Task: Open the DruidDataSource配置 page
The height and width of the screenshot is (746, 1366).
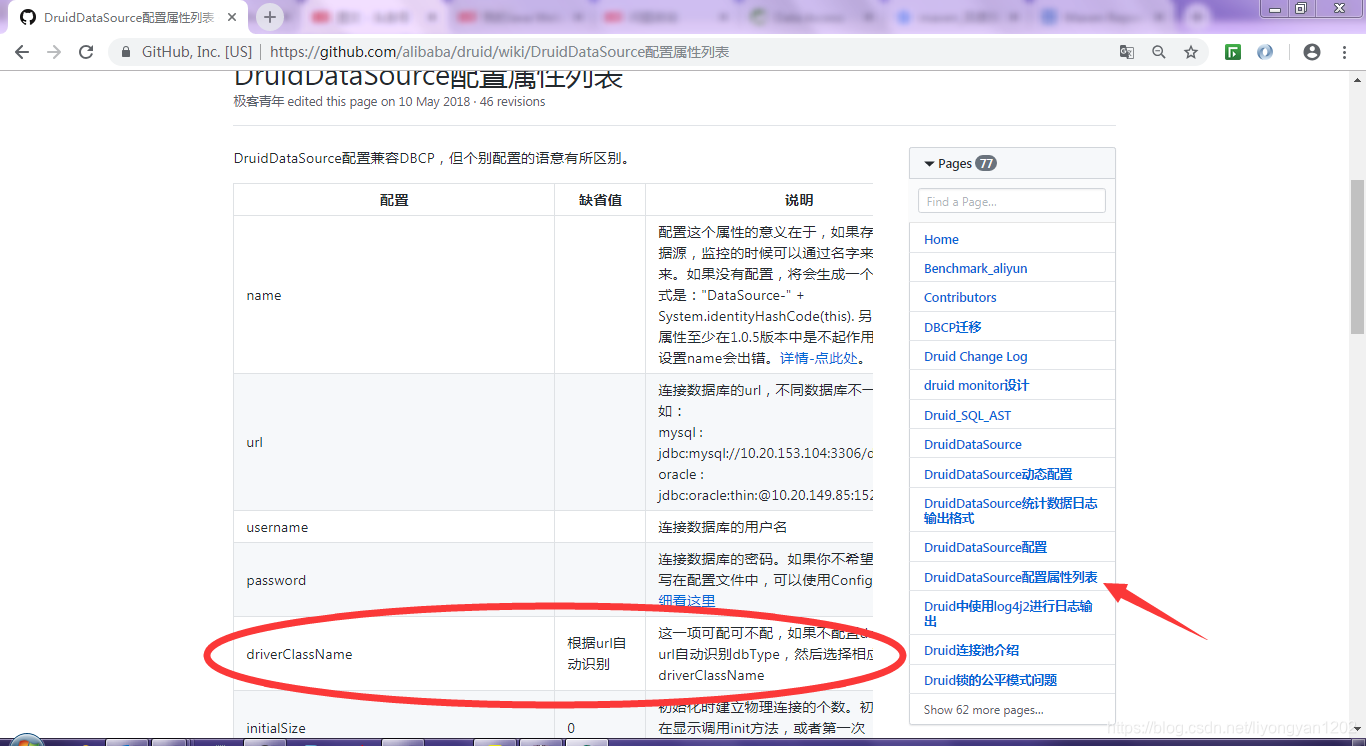Action: 985,547
